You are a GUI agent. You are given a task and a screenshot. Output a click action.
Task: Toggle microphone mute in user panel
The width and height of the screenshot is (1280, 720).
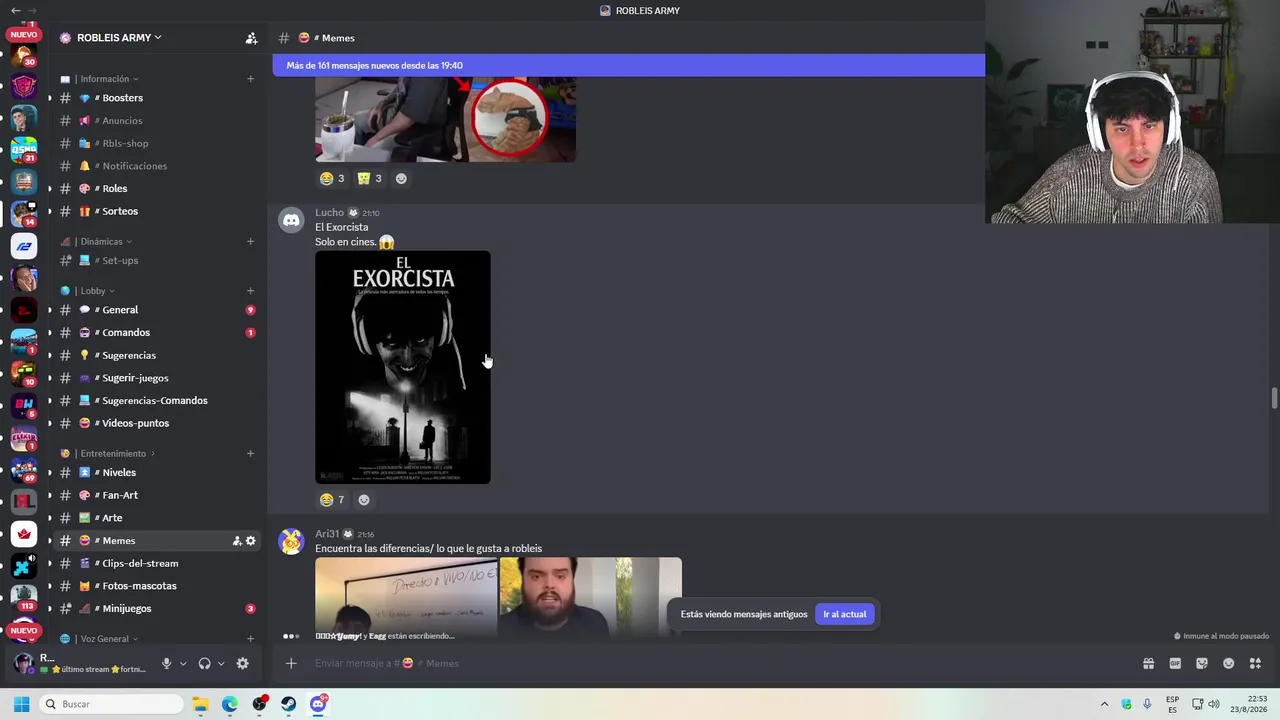click(x=166, y=663)
